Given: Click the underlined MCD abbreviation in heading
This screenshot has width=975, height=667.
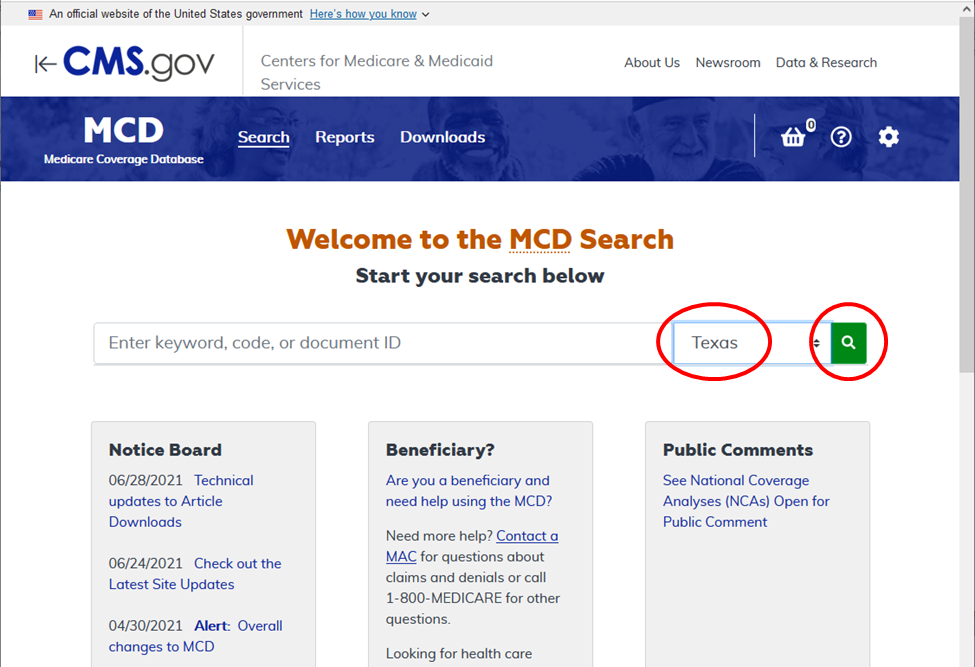Looking at the screenshot, I should coord(540,239).
